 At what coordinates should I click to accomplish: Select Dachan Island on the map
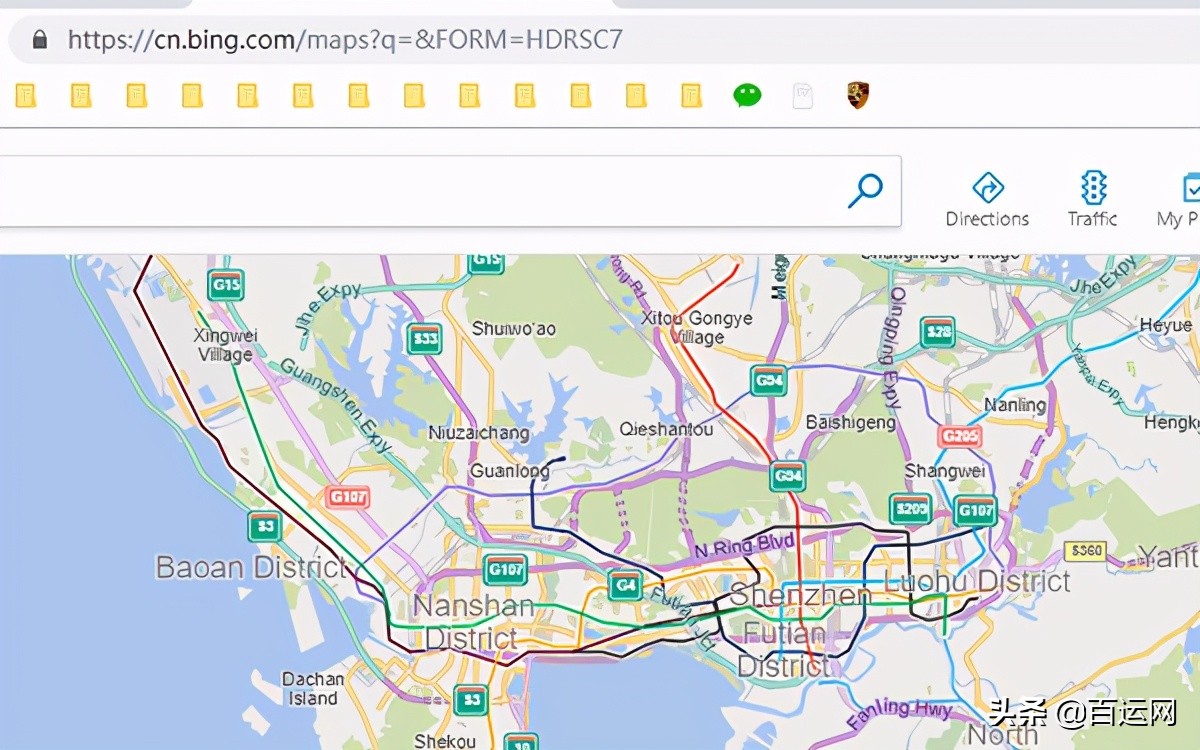313,689
